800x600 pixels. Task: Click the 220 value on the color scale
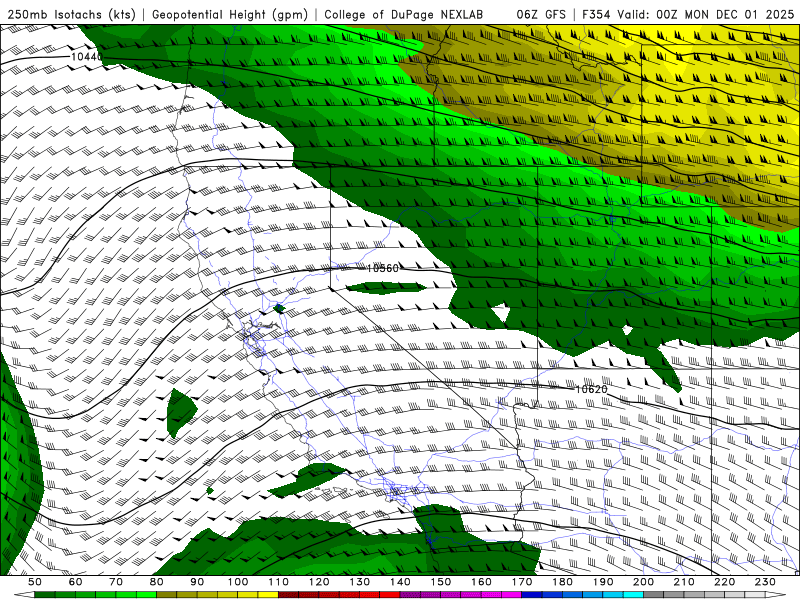(x=724, y=582)
